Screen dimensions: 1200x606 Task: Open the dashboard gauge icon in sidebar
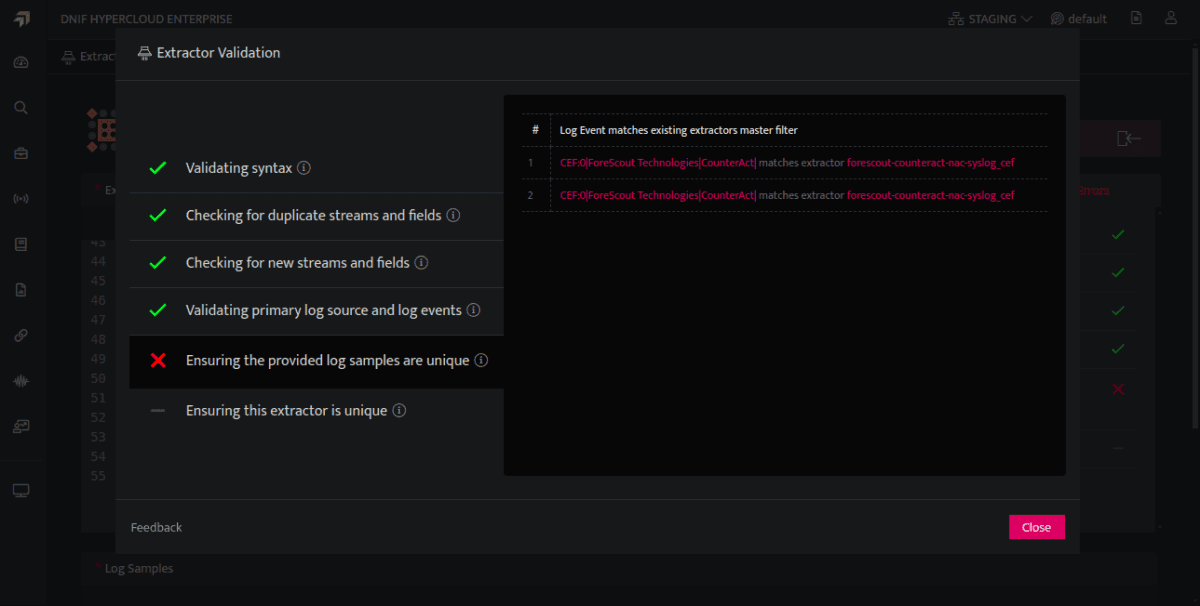click(21, 62)
